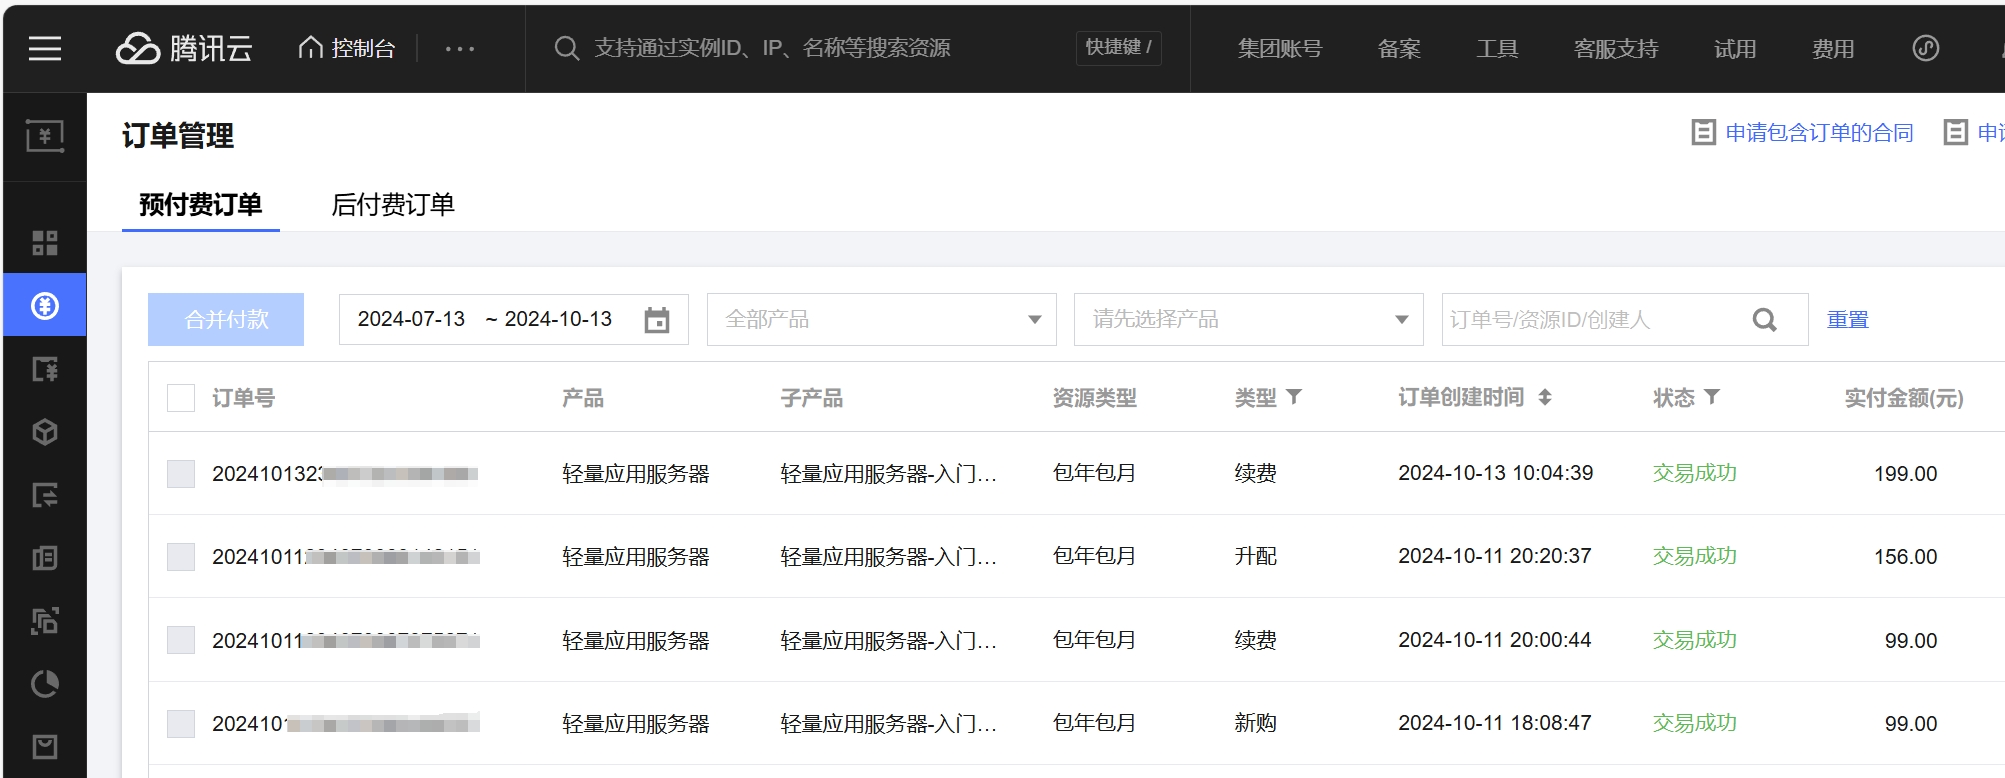This screenshot has height=778, width=2005.
Task: Click the Tencent Cloud logo
Action: click(x=184, y=48)
